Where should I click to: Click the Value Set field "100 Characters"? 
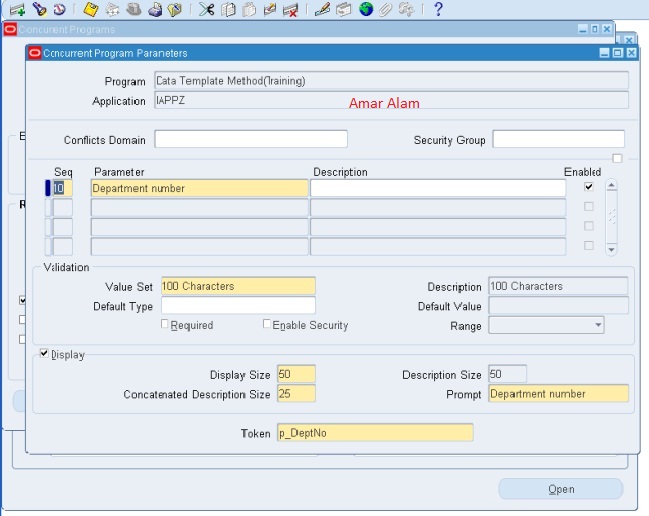pyautogui.click(x=238, y=286)
